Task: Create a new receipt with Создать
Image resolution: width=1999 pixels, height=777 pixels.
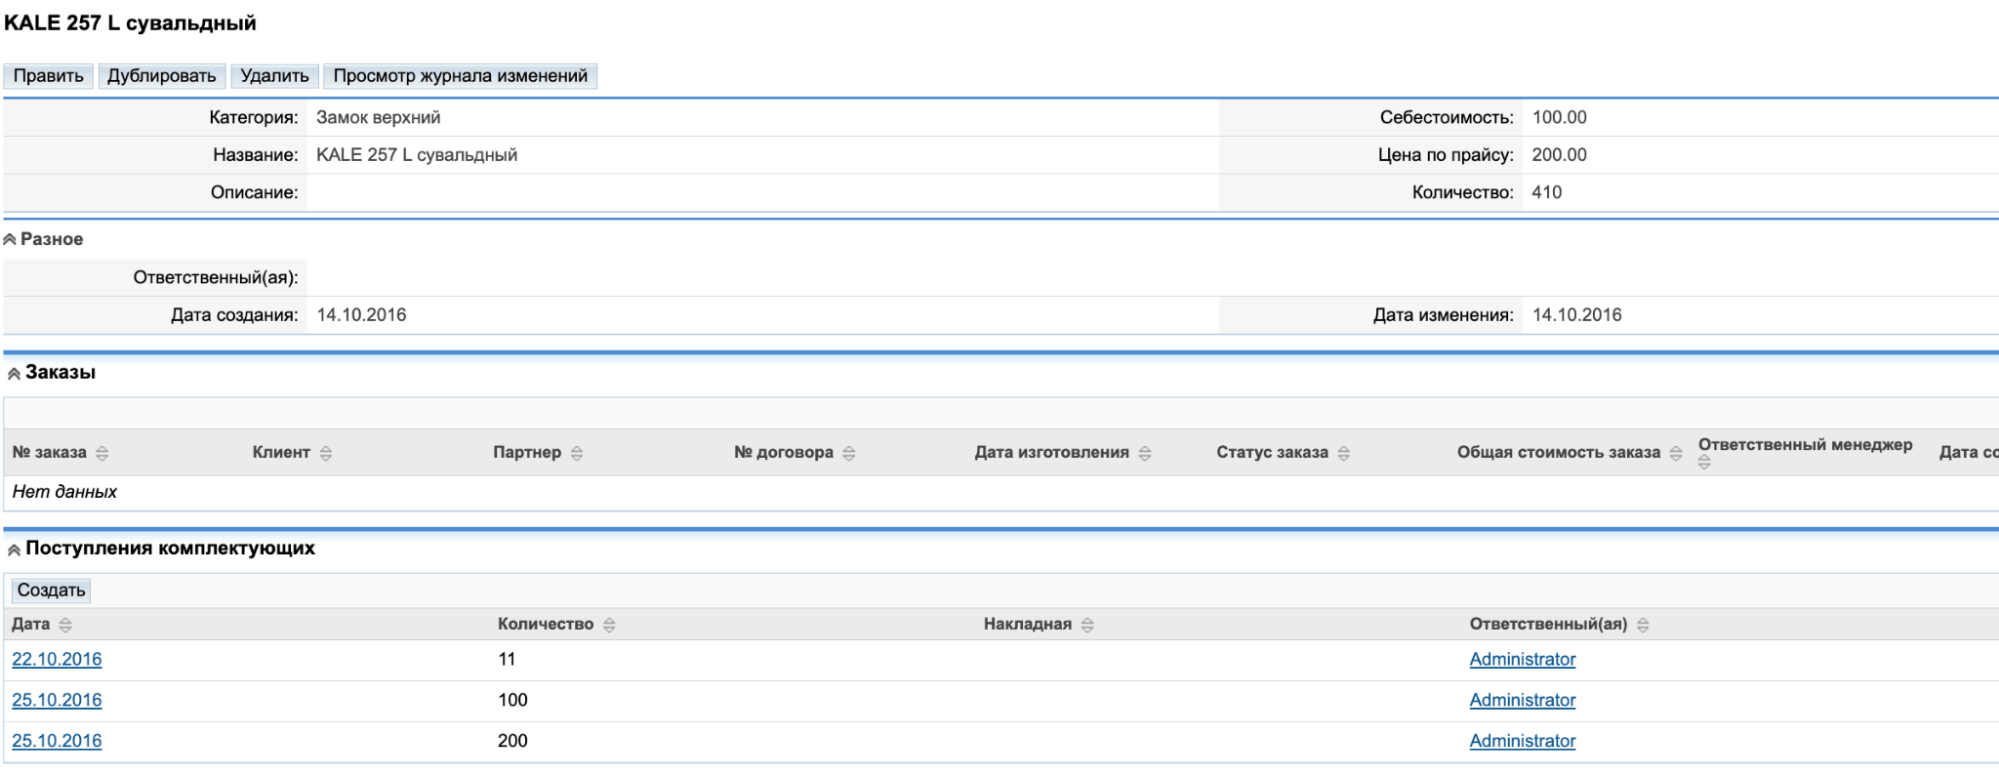Action: [51, 590]
